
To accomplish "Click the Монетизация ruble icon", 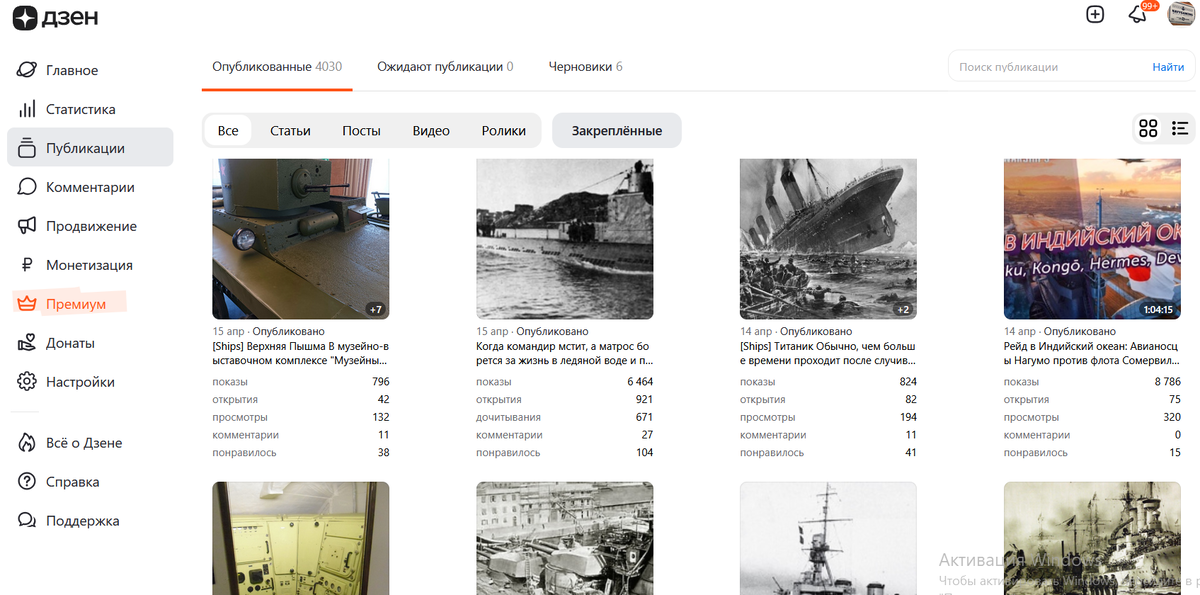I will (x=27, y=265).
